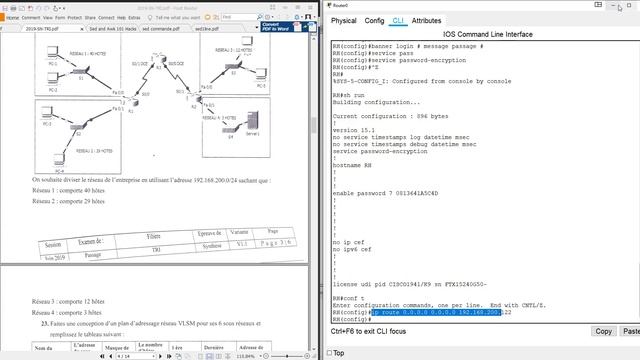
Task: Open the Comment ribbon tab
Action: [x=31, y=18]
